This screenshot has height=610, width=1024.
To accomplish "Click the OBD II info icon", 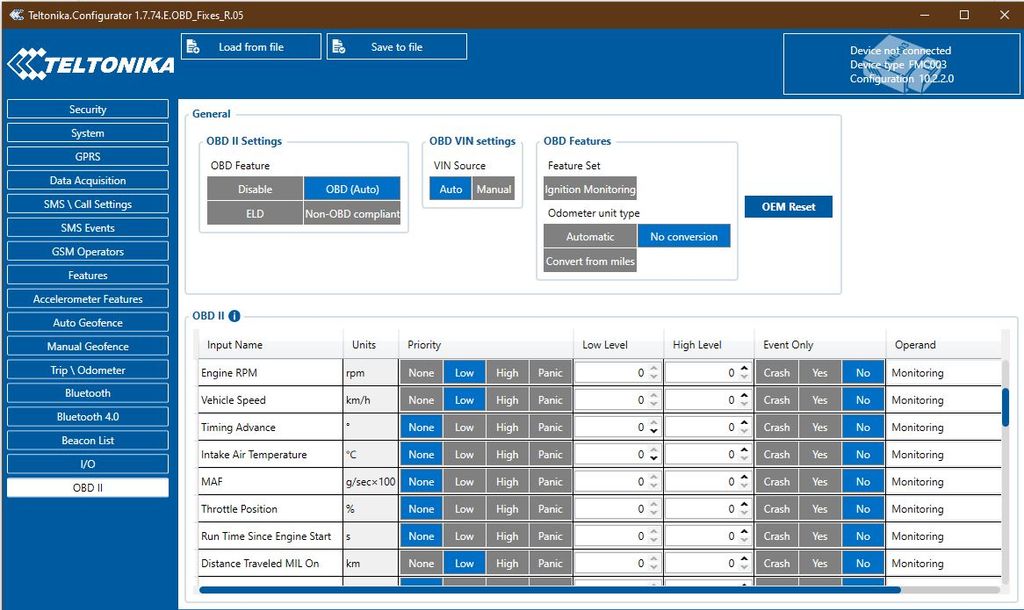I will coord(234,316).
